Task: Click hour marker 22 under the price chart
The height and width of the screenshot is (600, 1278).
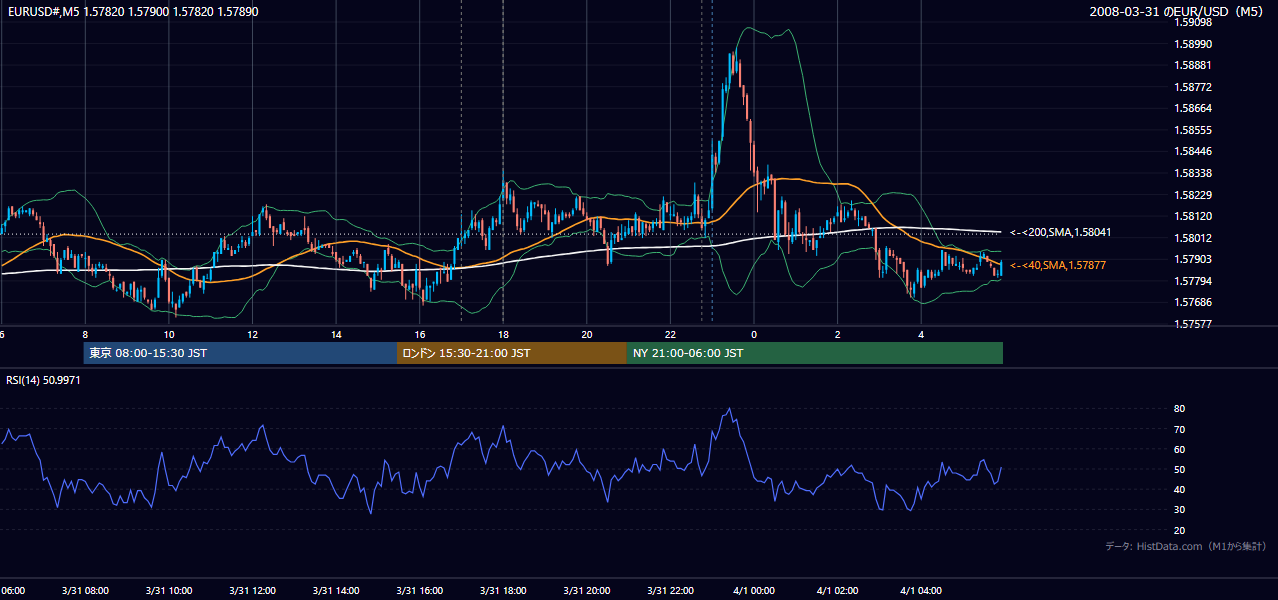Action: (x=671, y=334)
